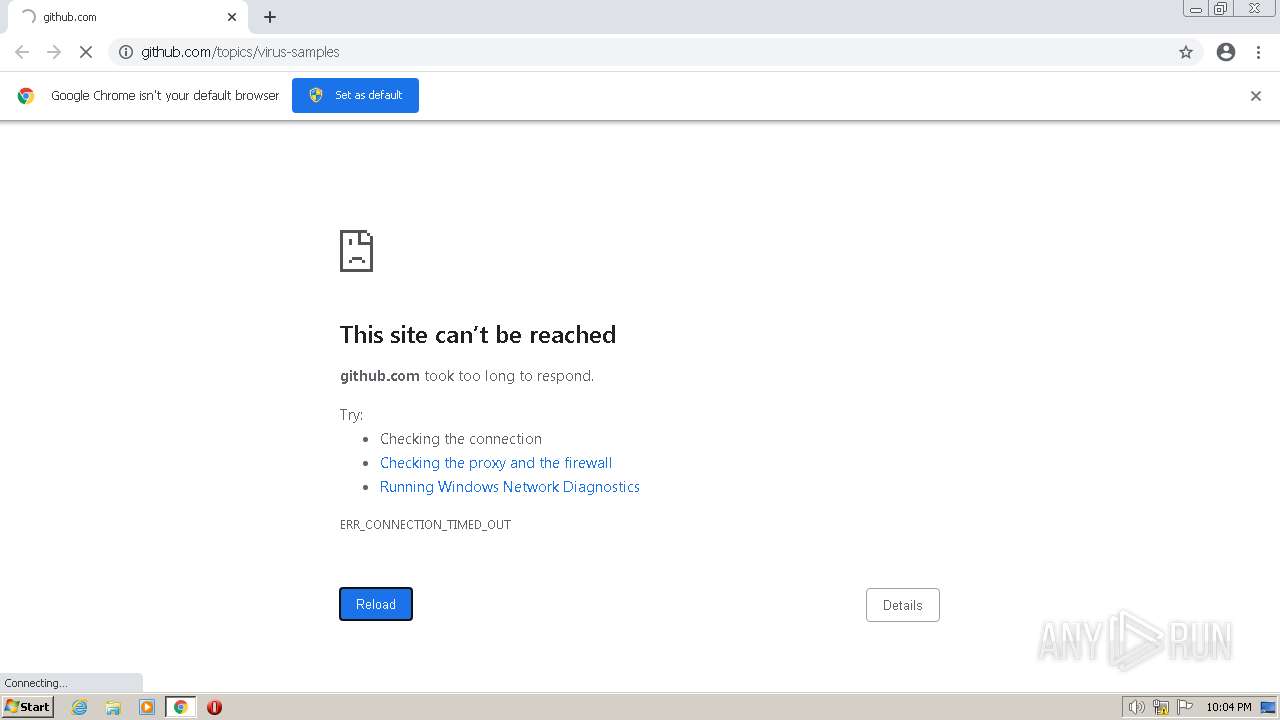Open the Chrome profile avatar
The image size is (1280, 720).
[x=1226, y=52]
